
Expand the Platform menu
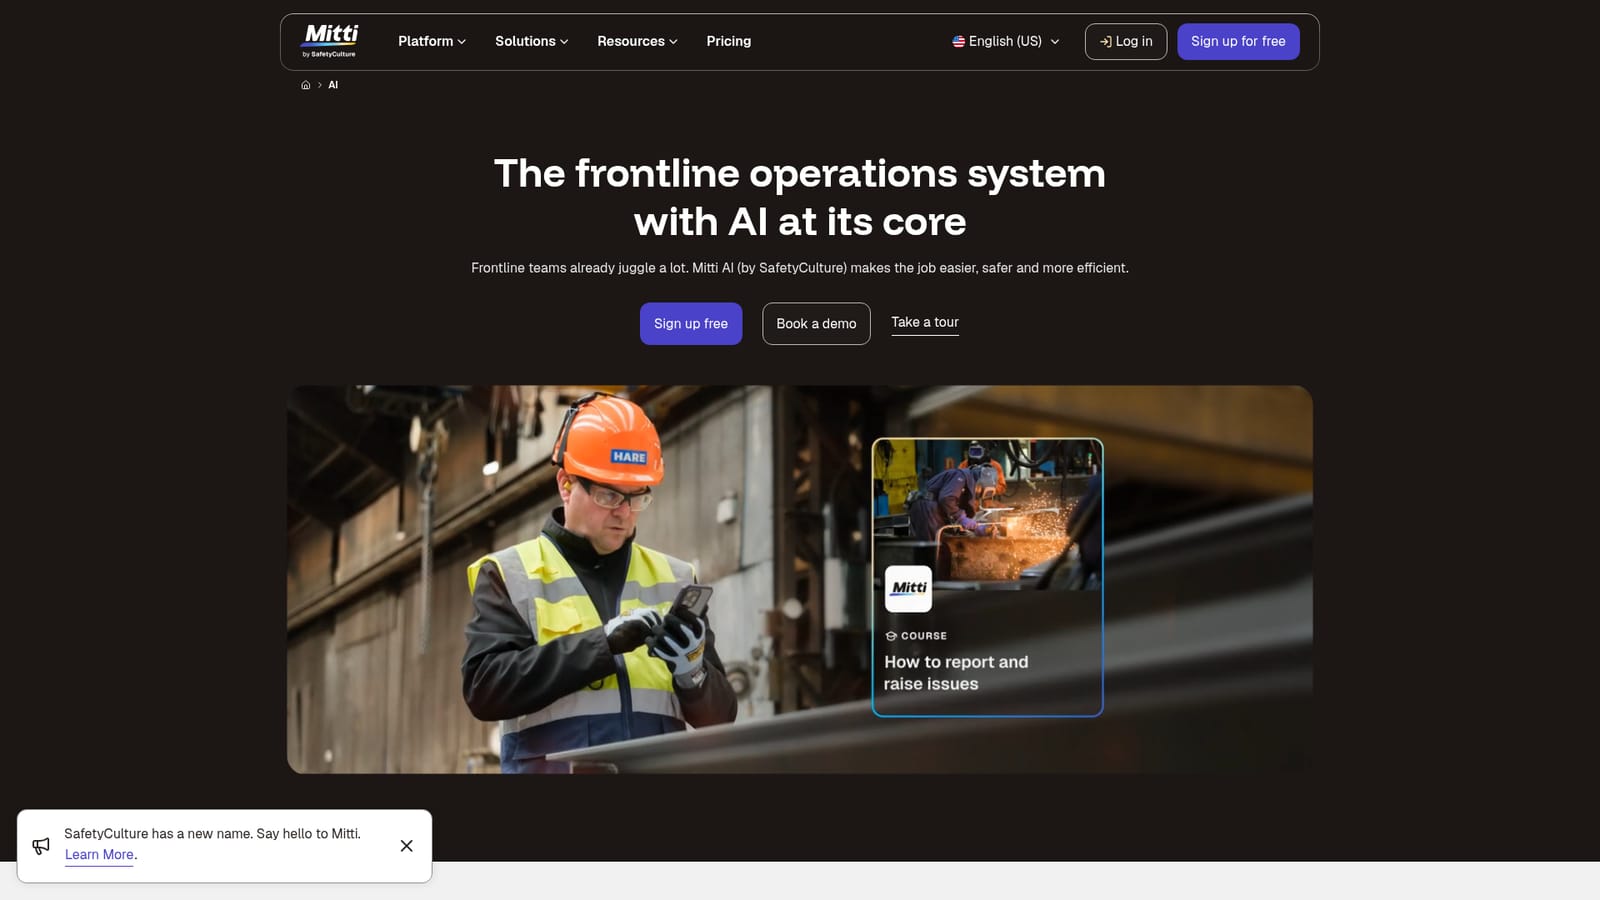coord(432,41)
